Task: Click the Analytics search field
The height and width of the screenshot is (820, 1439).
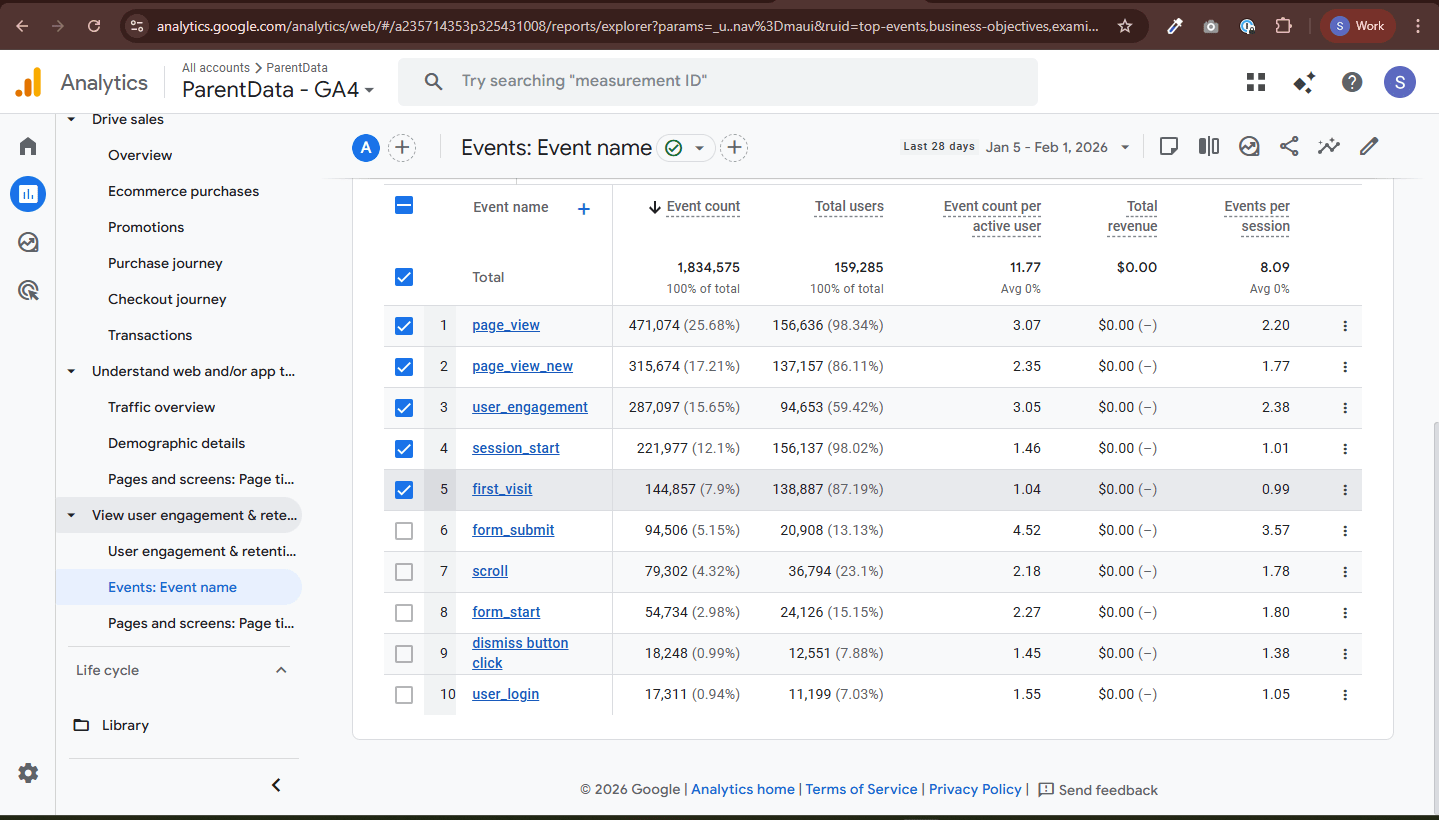Action: coord(718,81)
